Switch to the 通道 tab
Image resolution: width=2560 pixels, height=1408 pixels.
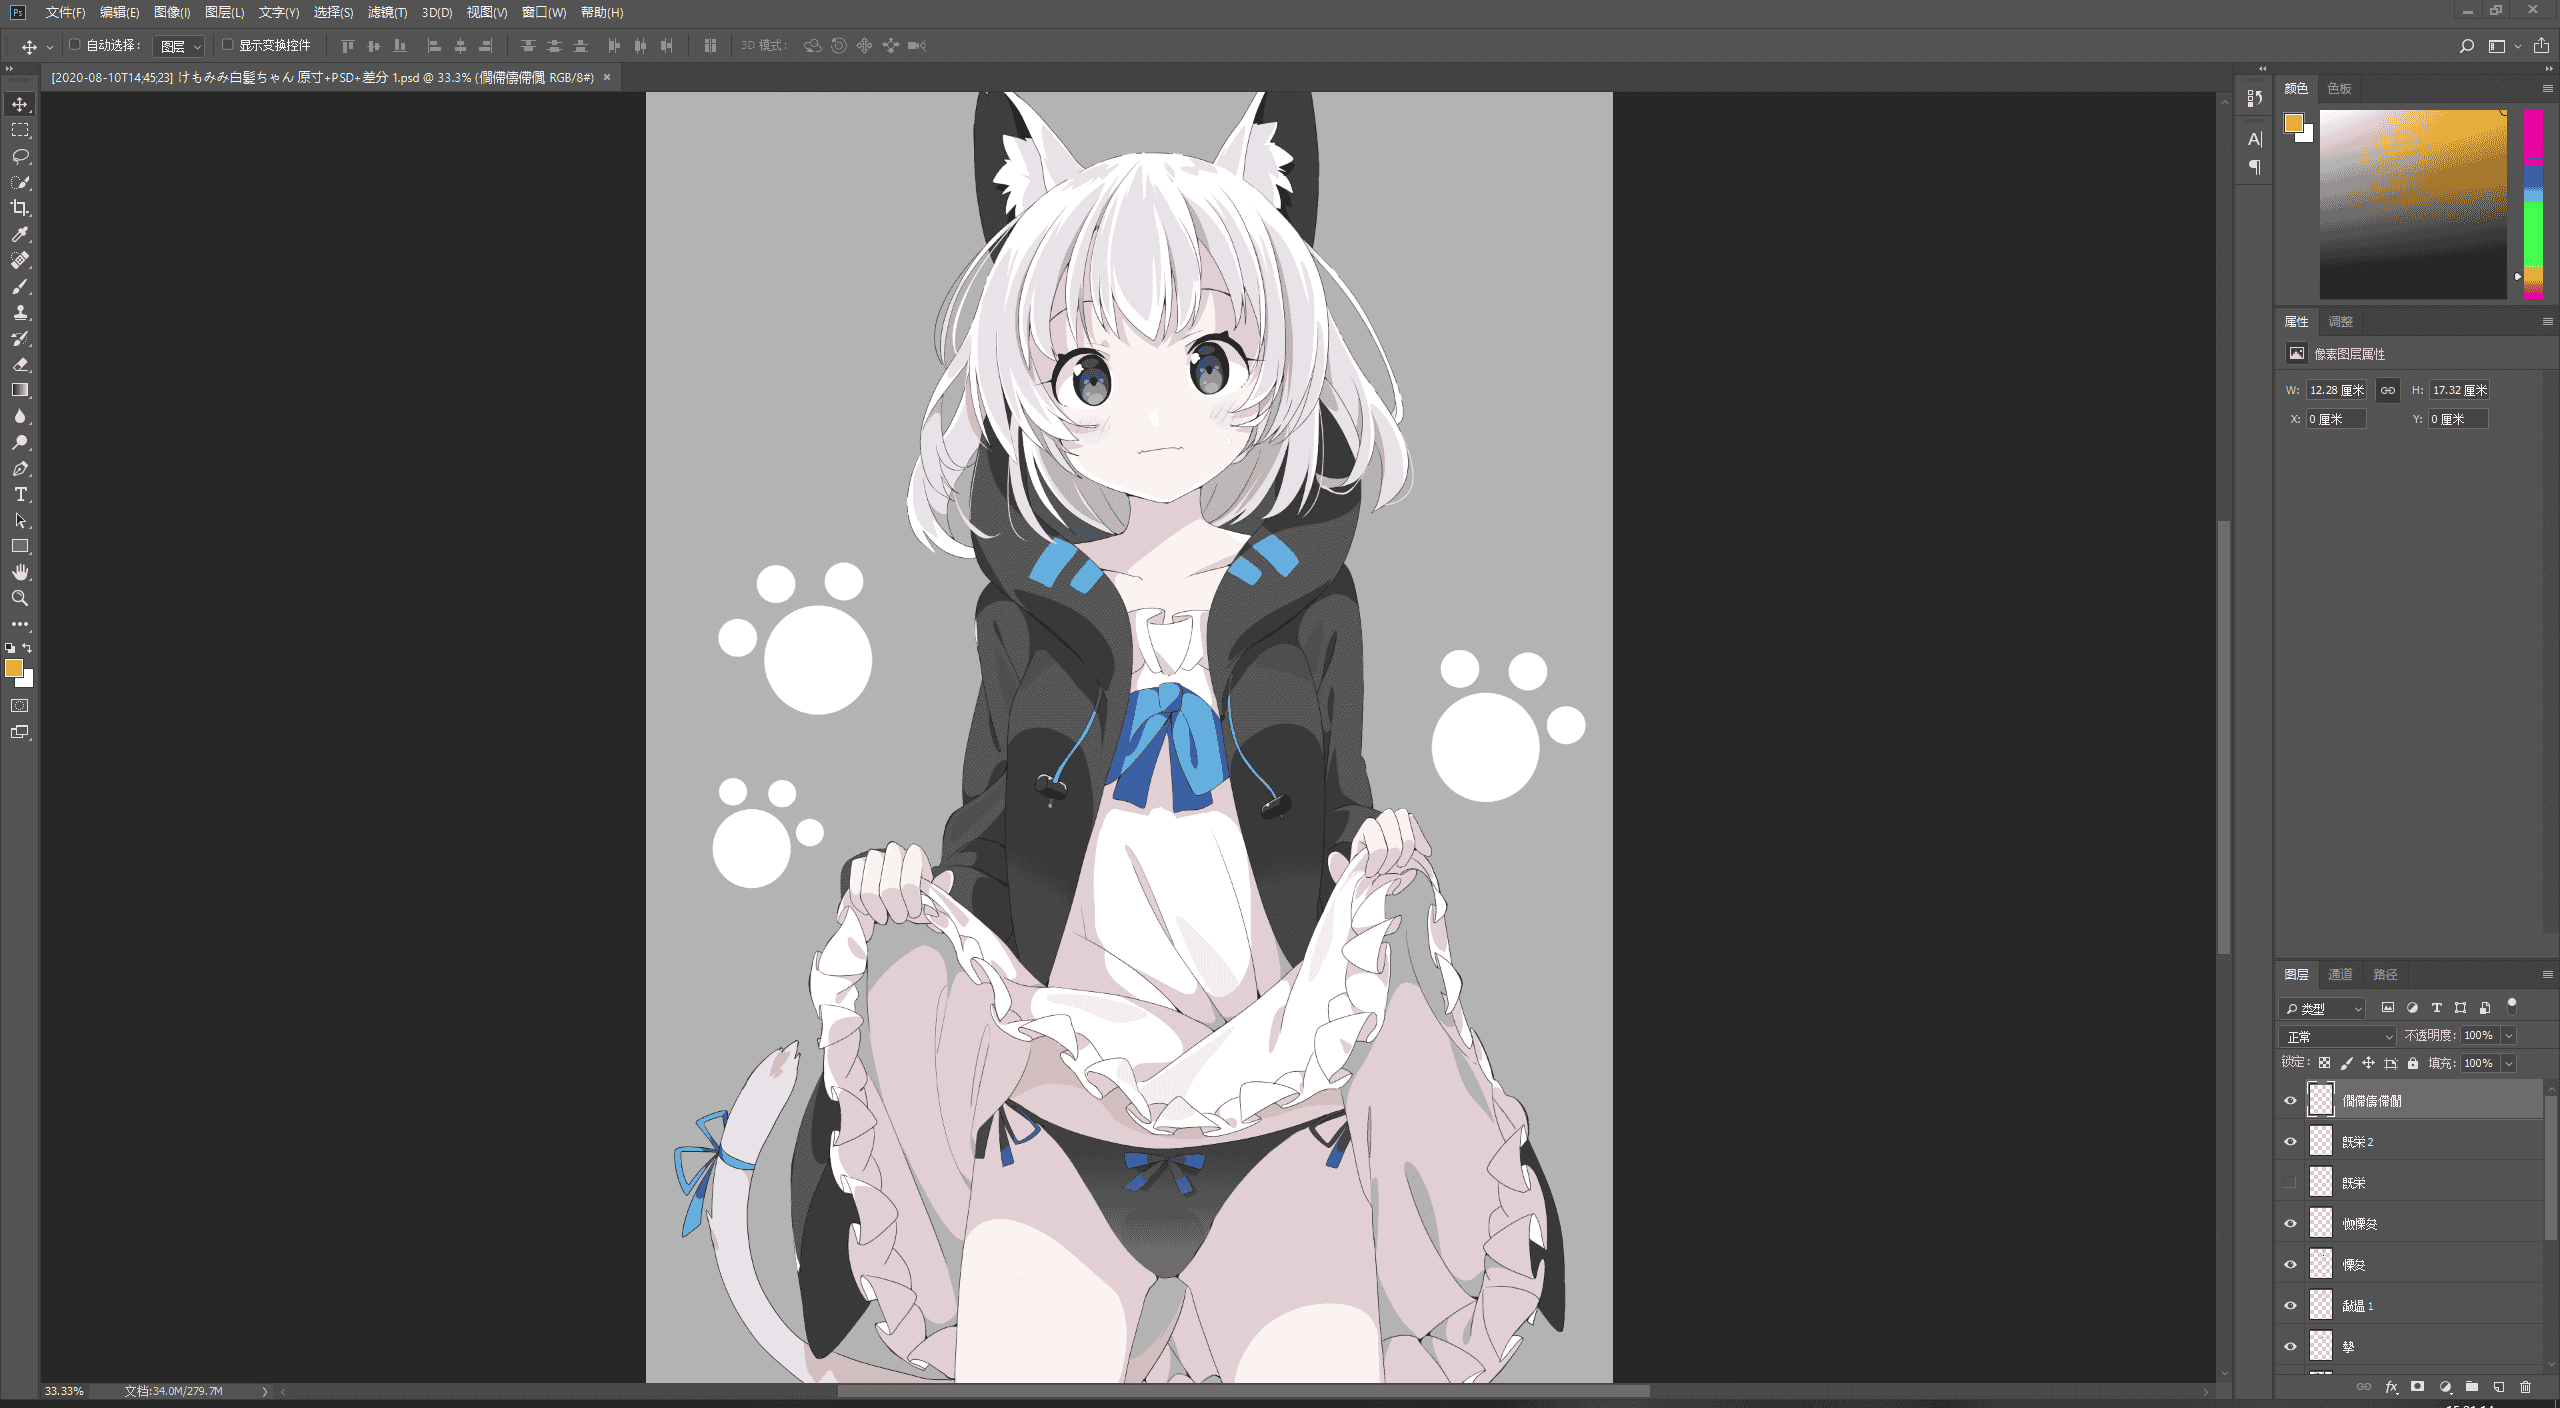[x=2339, y=975]
